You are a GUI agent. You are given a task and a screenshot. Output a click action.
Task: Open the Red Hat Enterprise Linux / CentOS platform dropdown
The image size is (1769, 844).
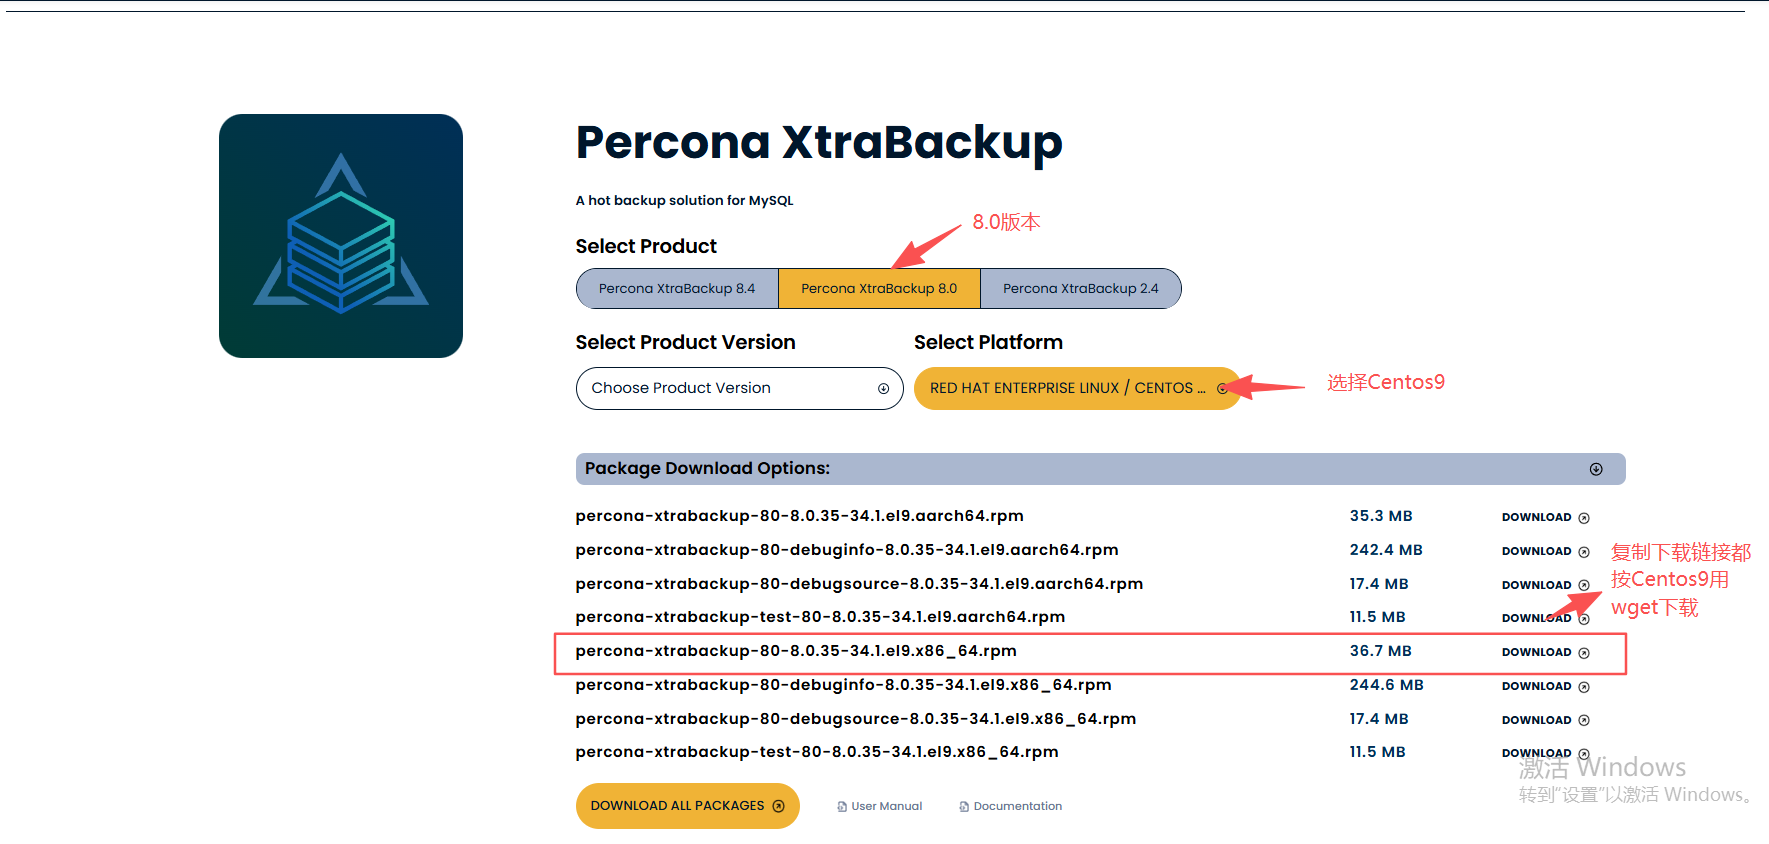coord(1077,388)
